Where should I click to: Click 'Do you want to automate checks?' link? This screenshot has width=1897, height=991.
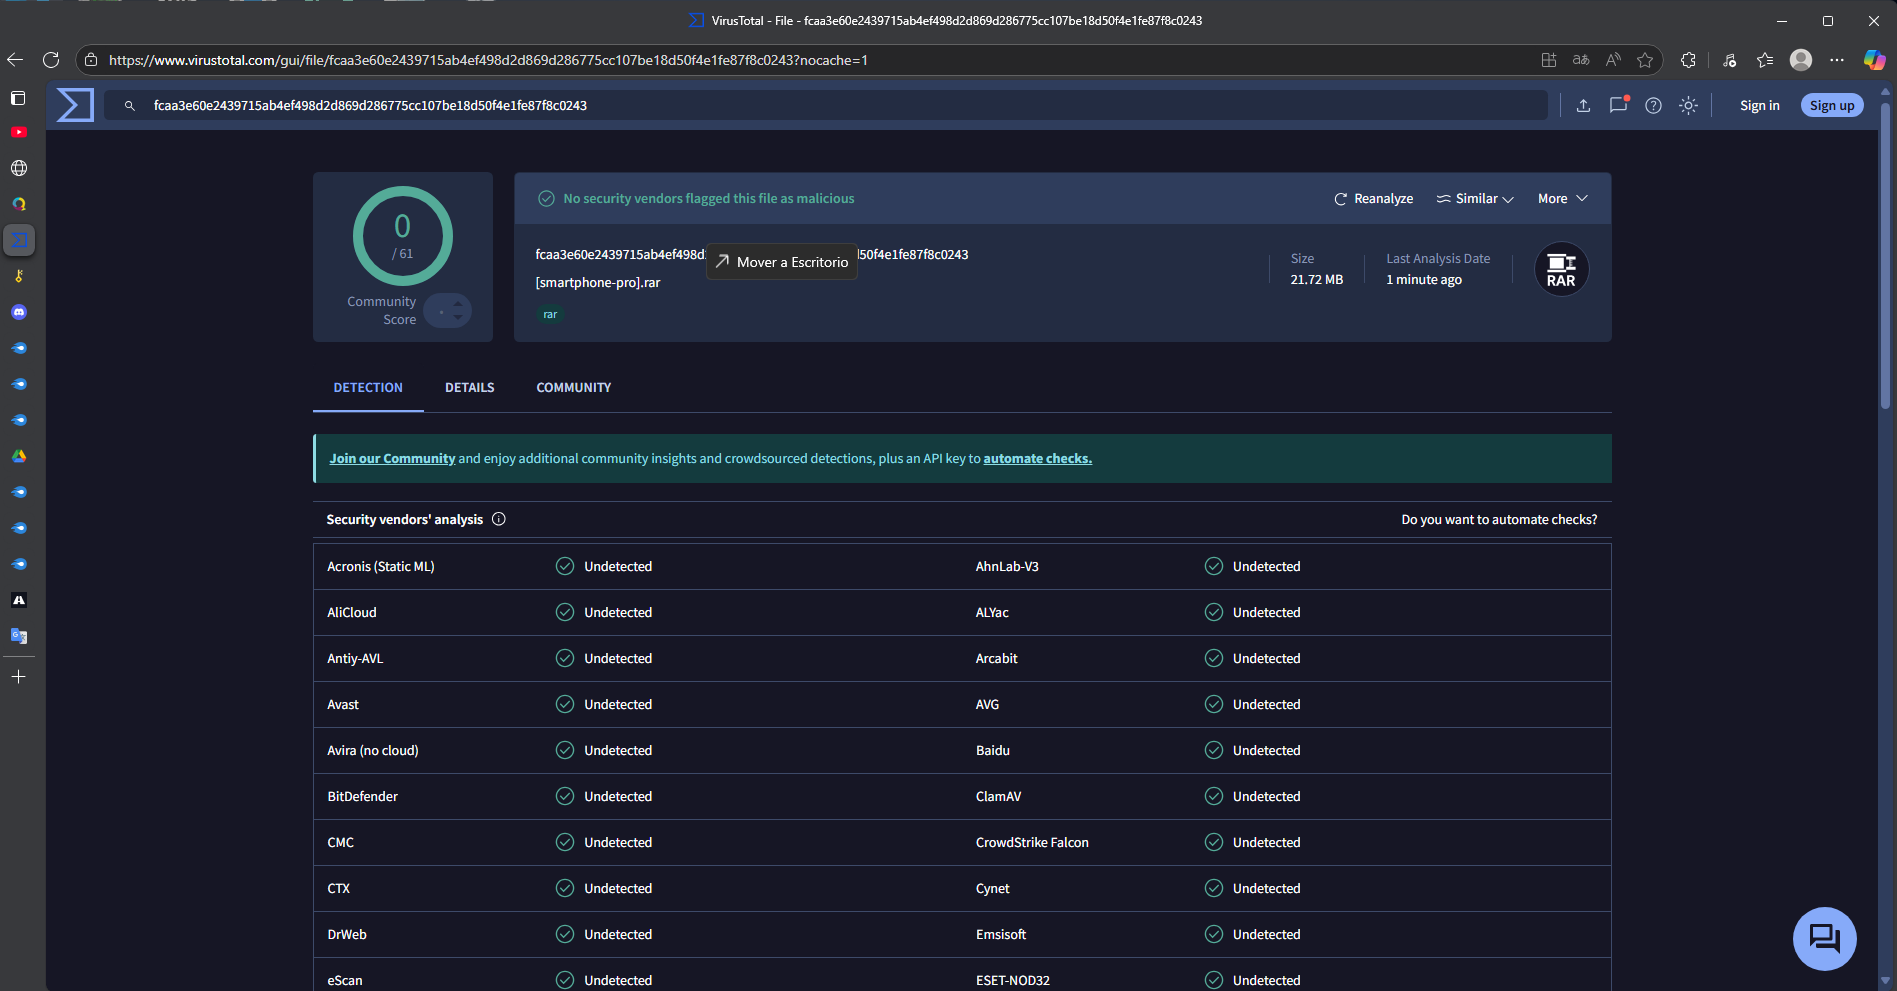click(1499, 520)
